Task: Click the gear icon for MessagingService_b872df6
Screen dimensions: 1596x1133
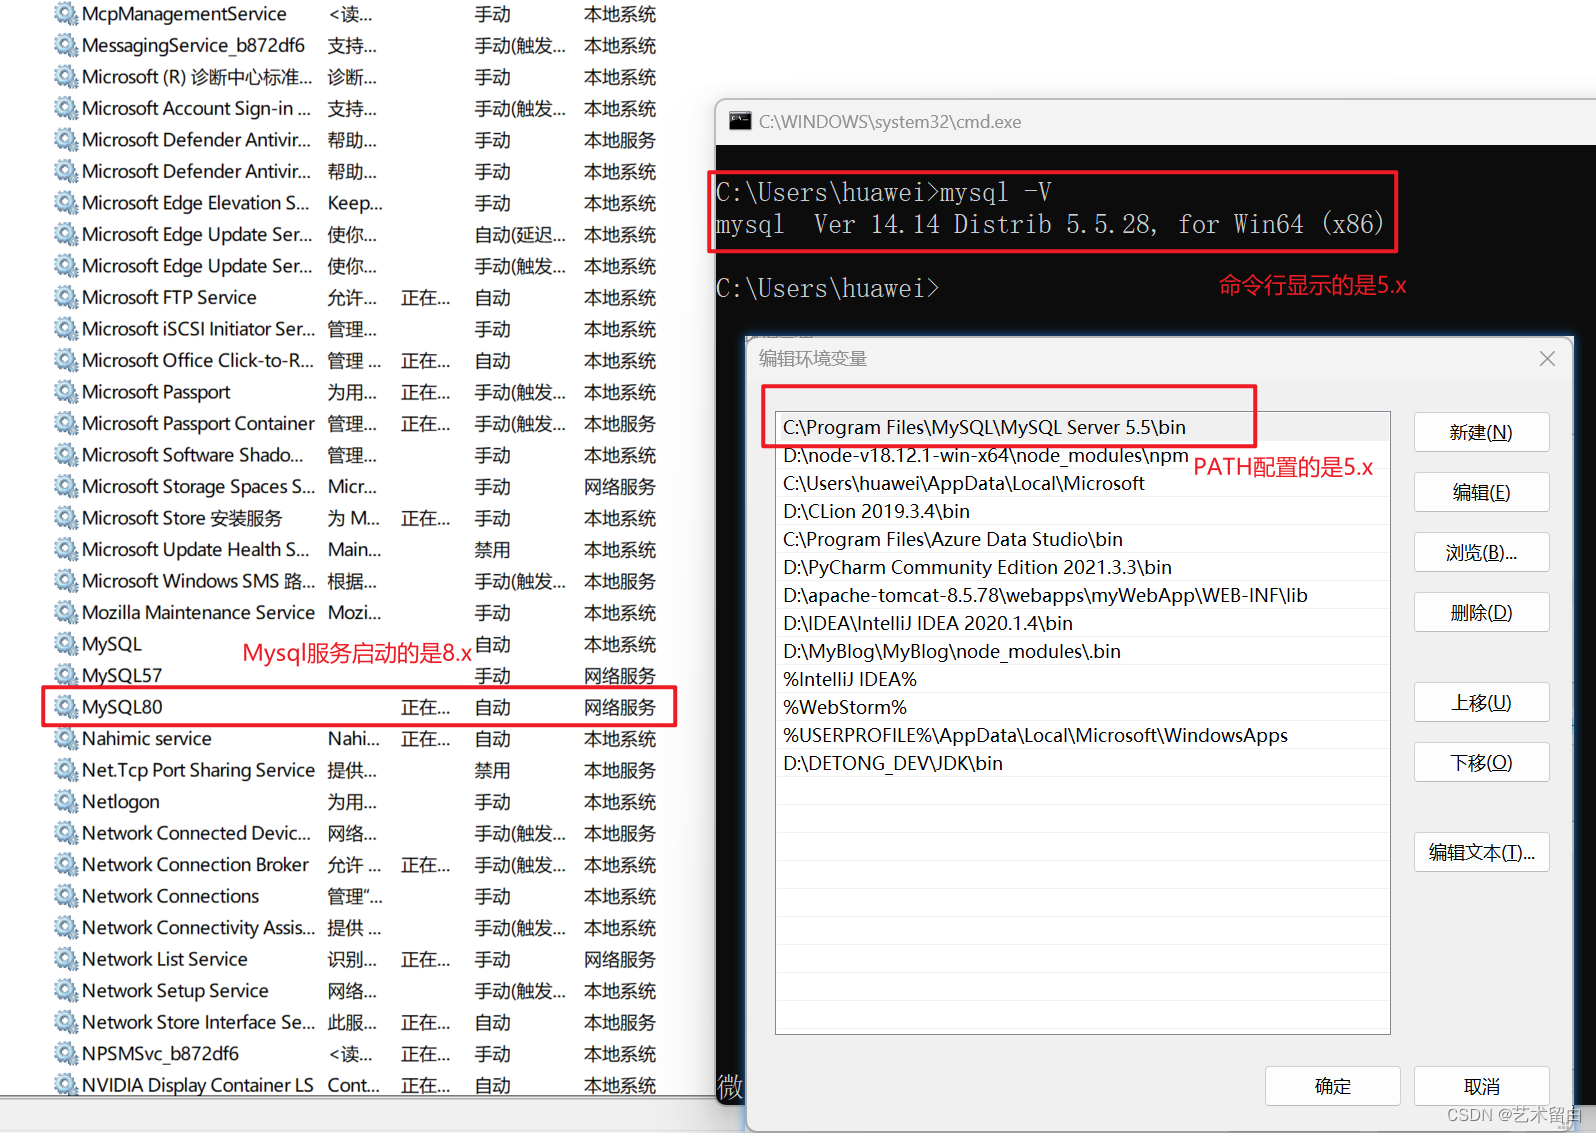Action: pos(66,45)
